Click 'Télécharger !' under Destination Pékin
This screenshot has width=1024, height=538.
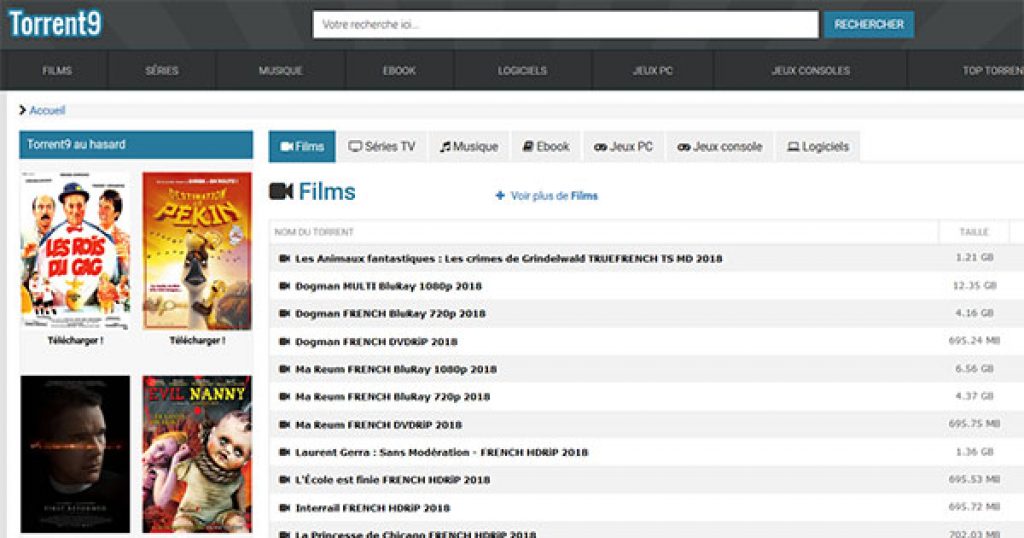pos(197,340)
